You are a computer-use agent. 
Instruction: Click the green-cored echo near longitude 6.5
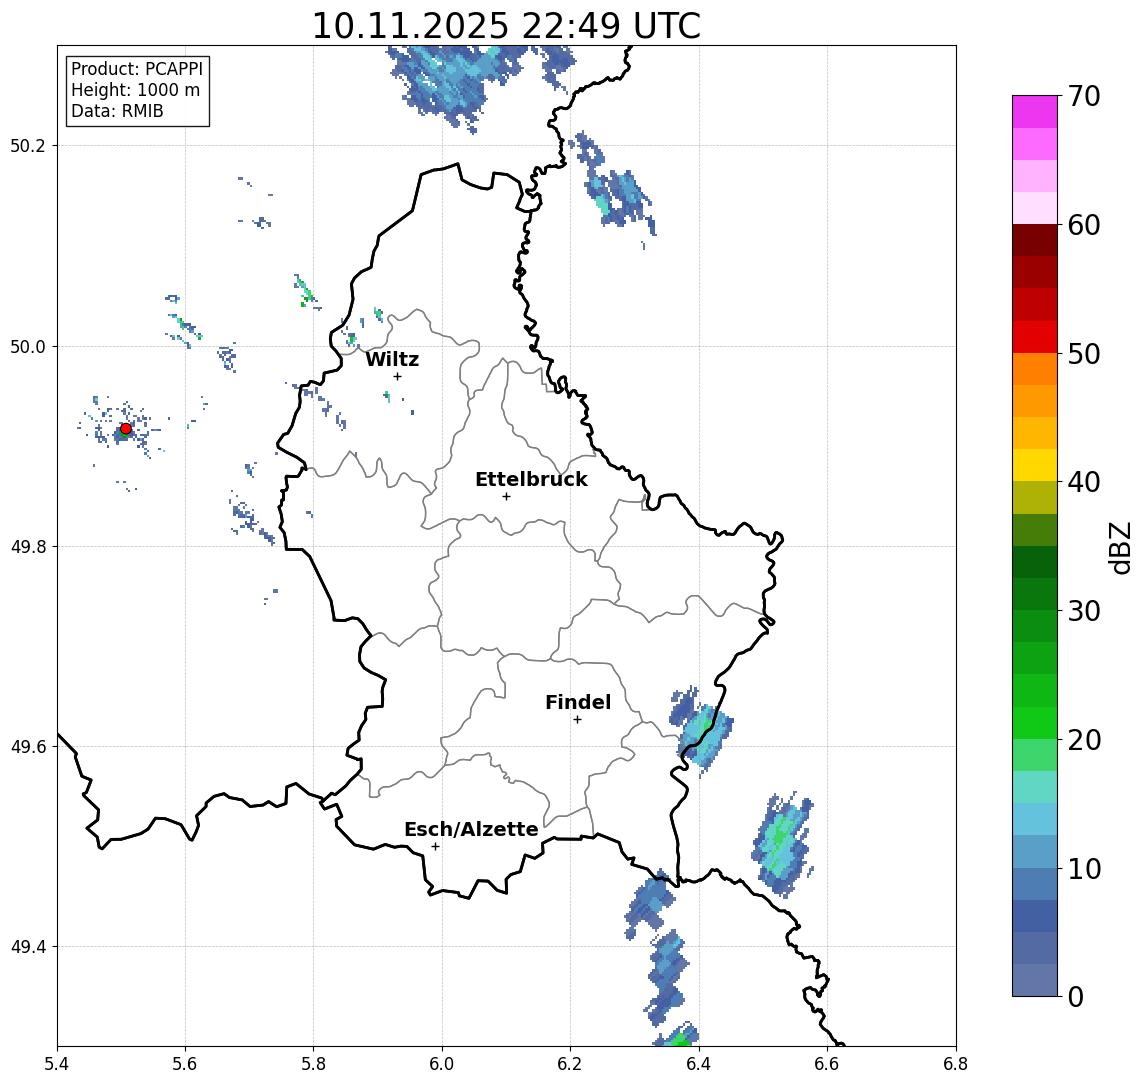click(782, 844)
